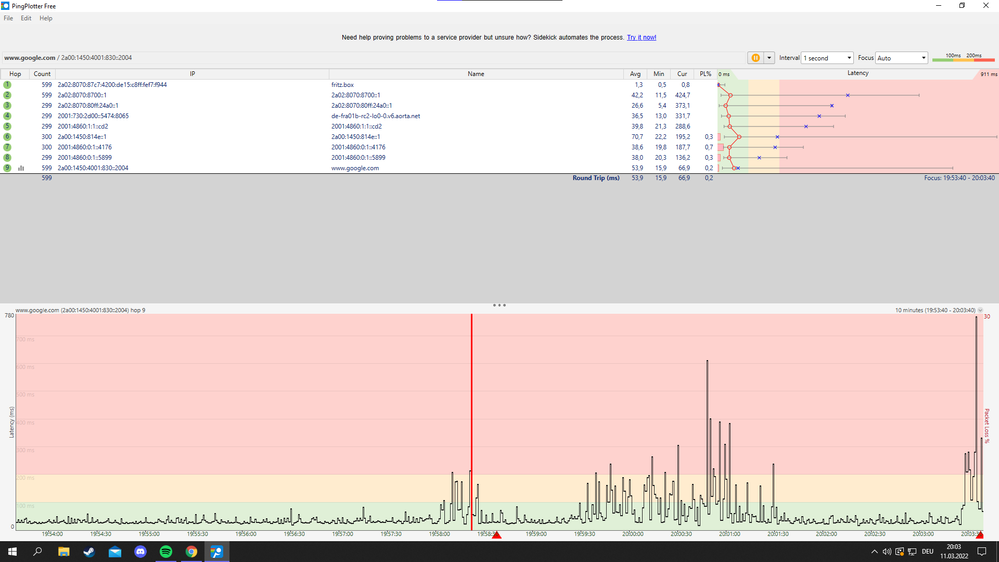The height and width of the screenshot is (562, 999).
Task: Click IP 2001:730:2d00::5474:8065 in hop 4
Action: 93,116
